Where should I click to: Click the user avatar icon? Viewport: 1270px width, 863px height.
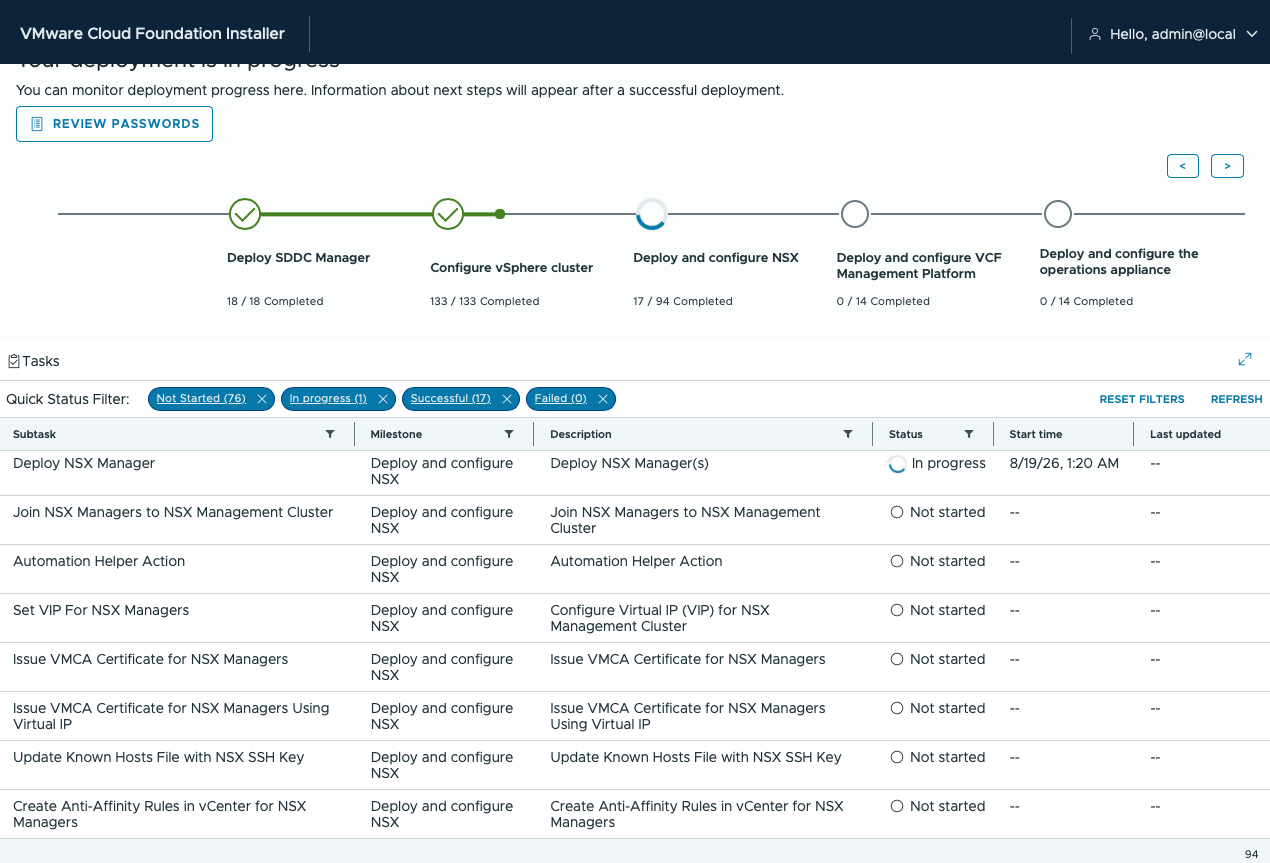coord(1095,34)
